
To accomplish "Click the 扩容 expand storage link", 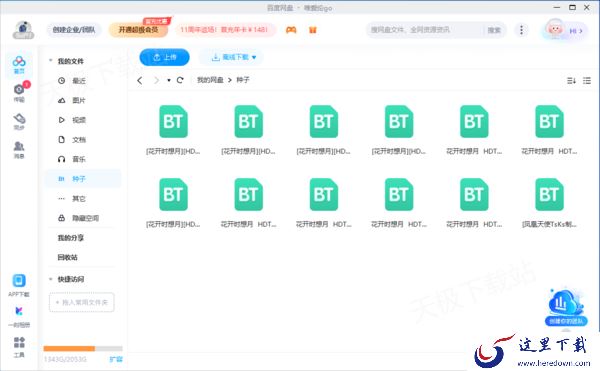I will (x=116, y=359).
